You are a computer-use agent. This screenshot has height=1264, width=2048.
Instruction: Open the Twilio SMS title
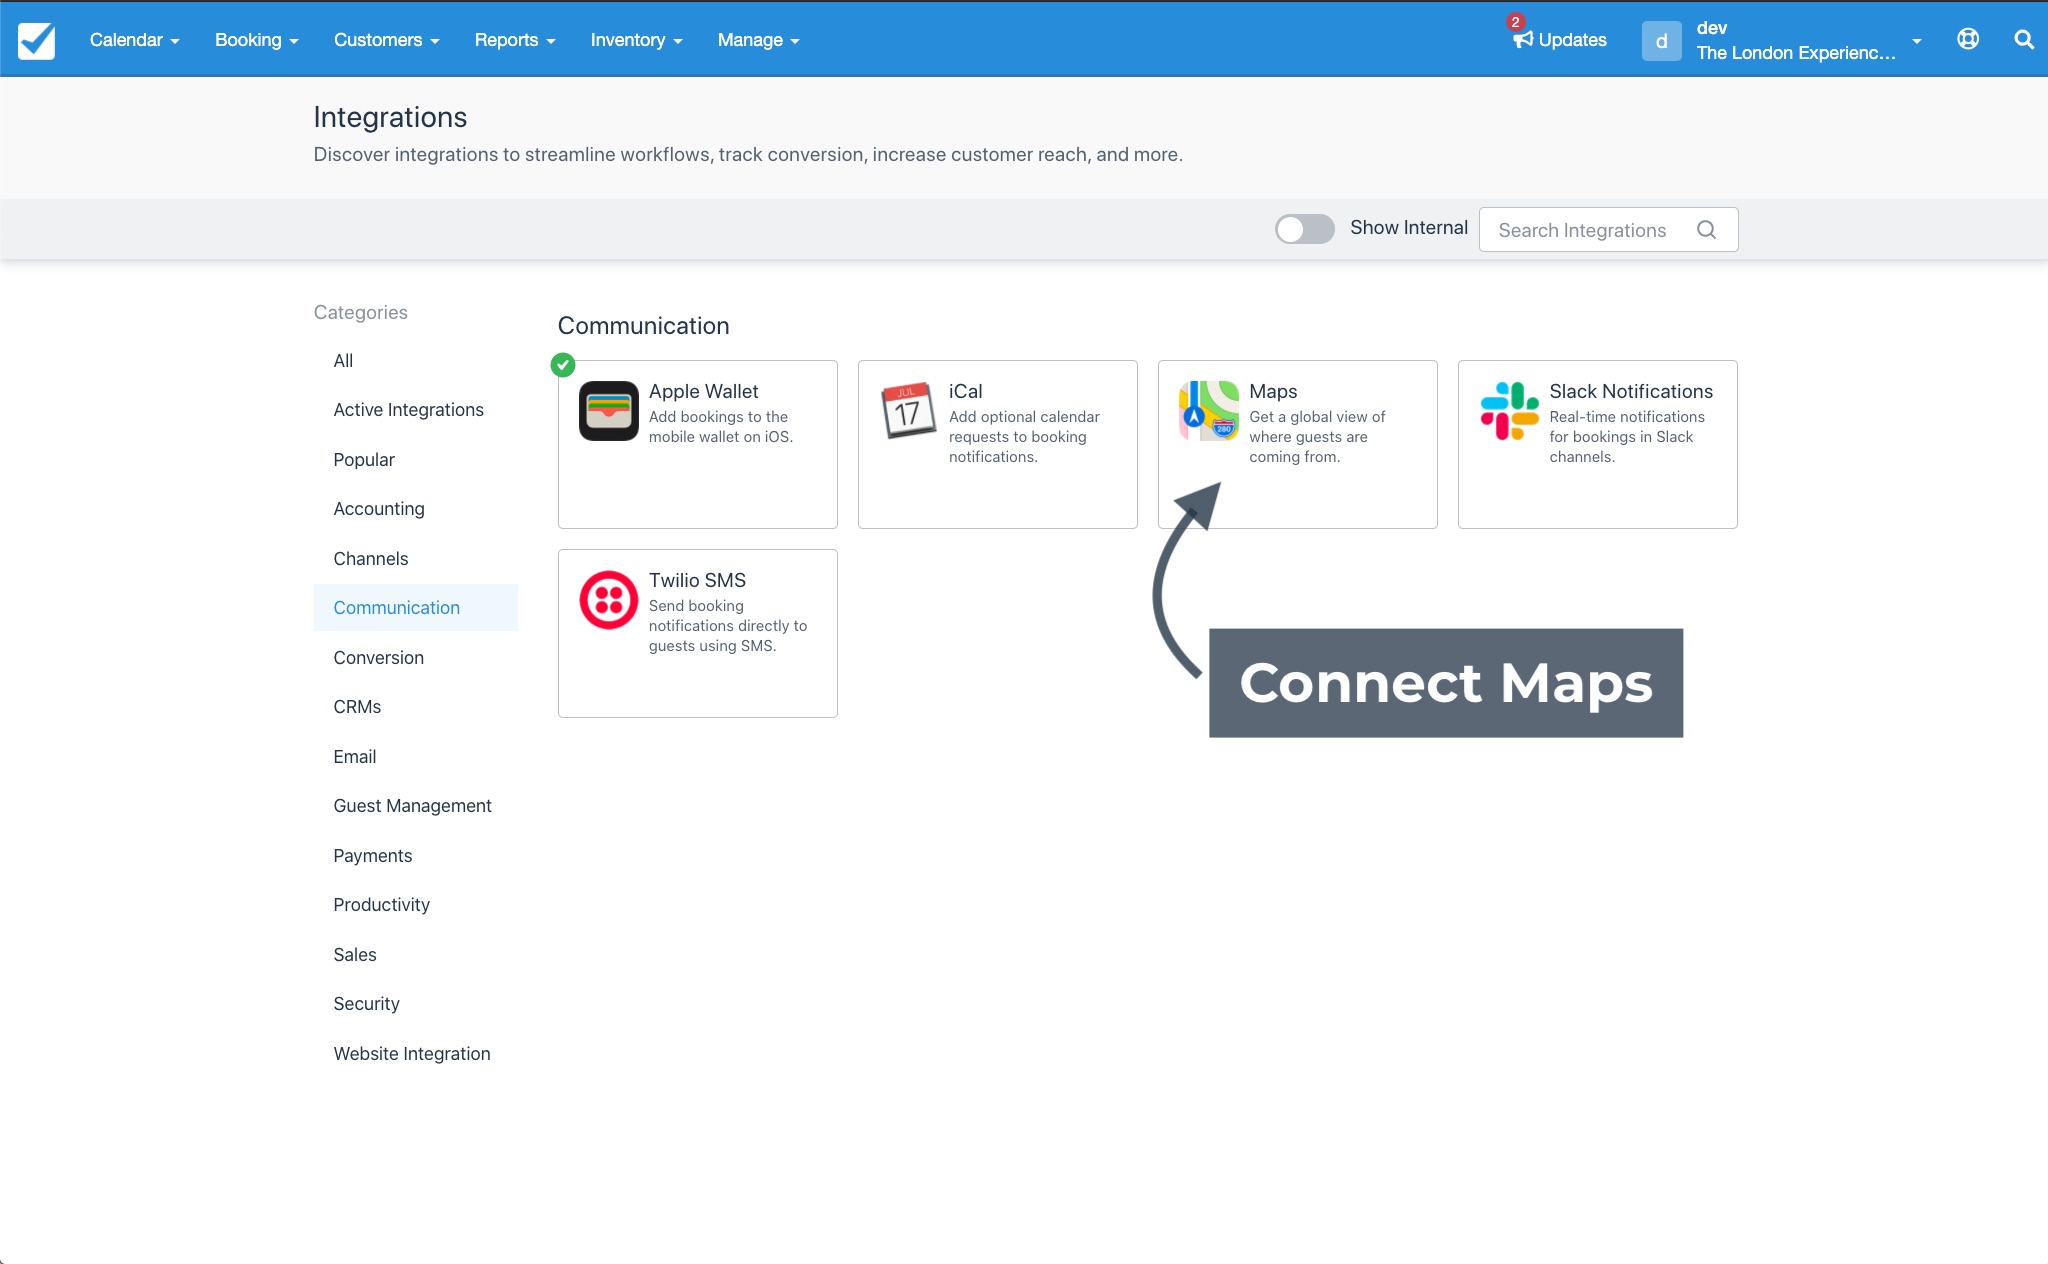tap(697, 580)
